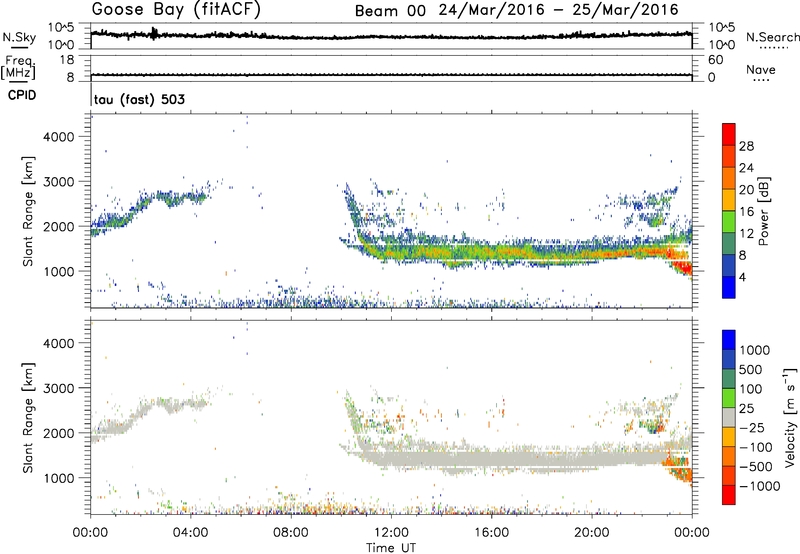This screenshot has width=800, height=554.
Task: Click the "N.Search" legend label
Action: tap(772, 37)
